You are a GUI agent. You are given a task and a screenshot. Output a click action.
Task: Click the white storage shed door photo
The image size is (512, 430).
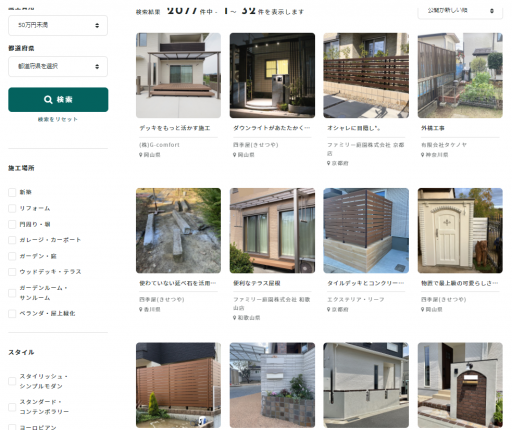460,231
